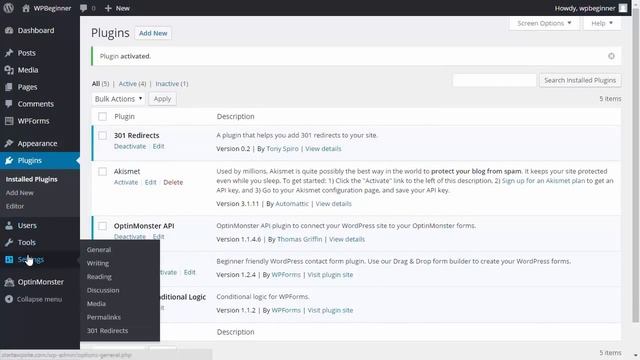Click the Settings sidebar icon
Image resolution: width=640 pixels, height=360 pixels.
[x=9, y=260]
